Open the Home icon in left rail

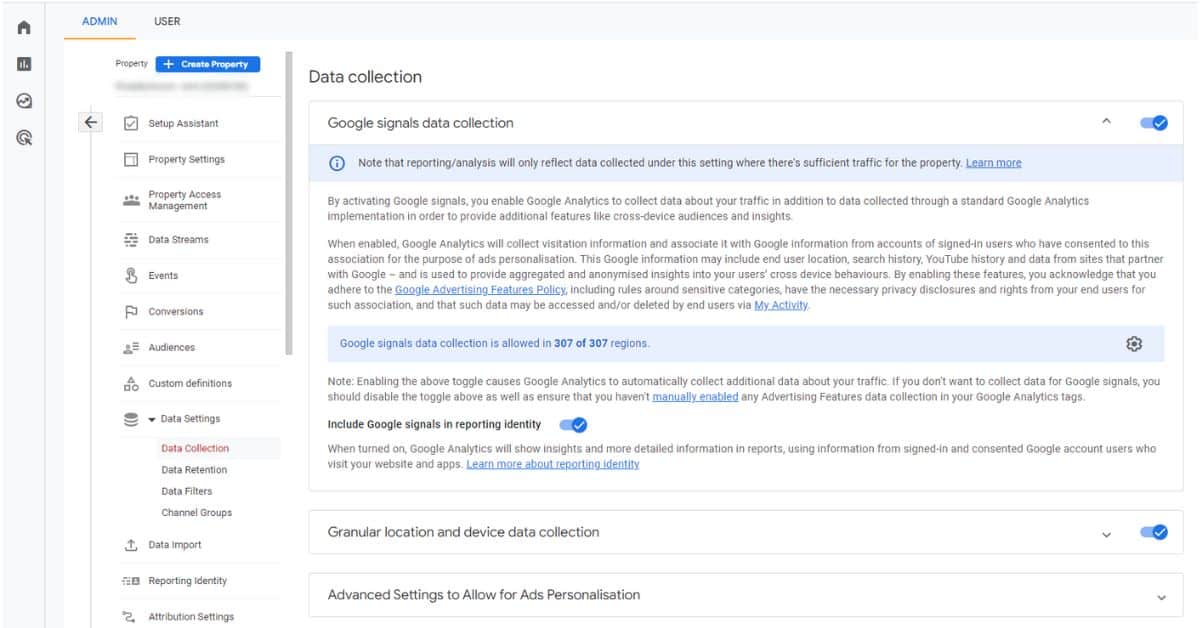pos(23,30)
